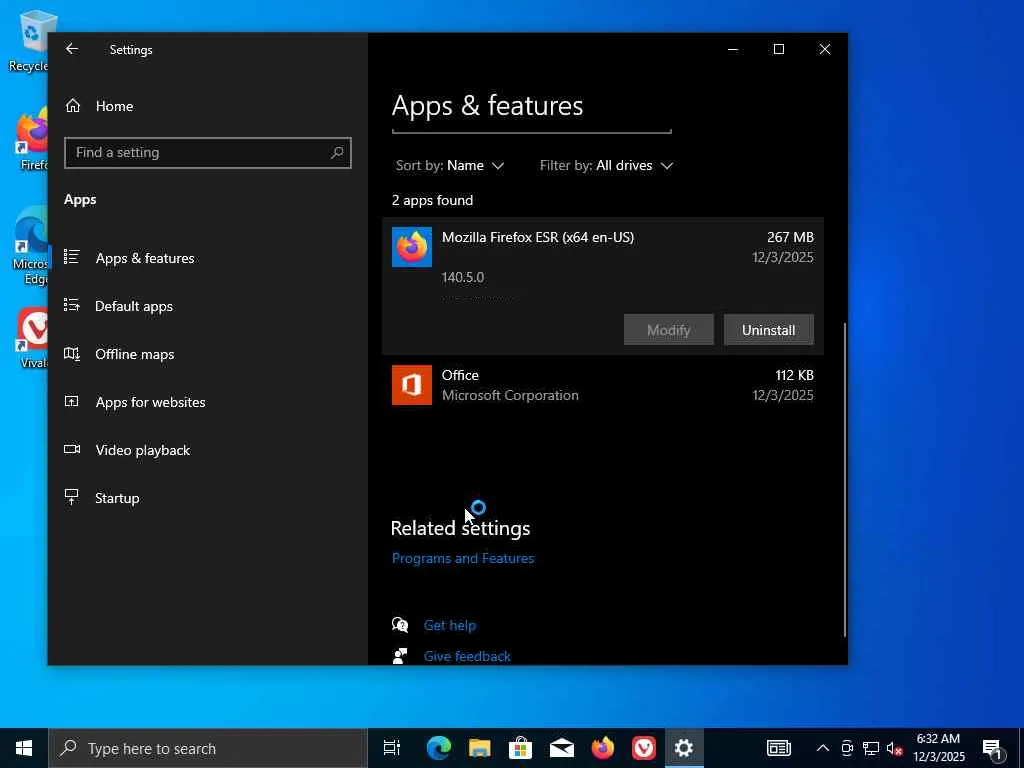Open the Give feedback link
The height and width of the screenshot is (768, 1024).
[467, 656]
